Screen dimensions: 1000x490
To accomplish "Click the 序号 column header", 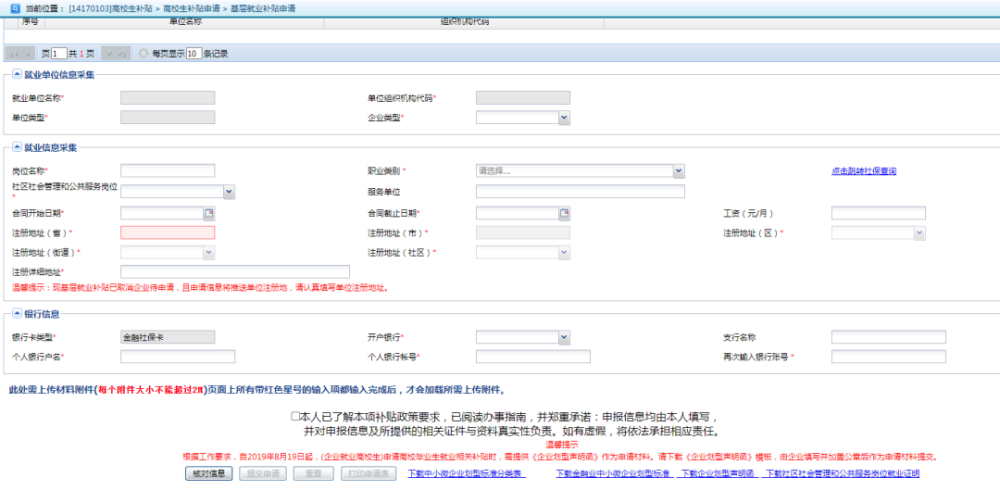I will tap(29, 22).
